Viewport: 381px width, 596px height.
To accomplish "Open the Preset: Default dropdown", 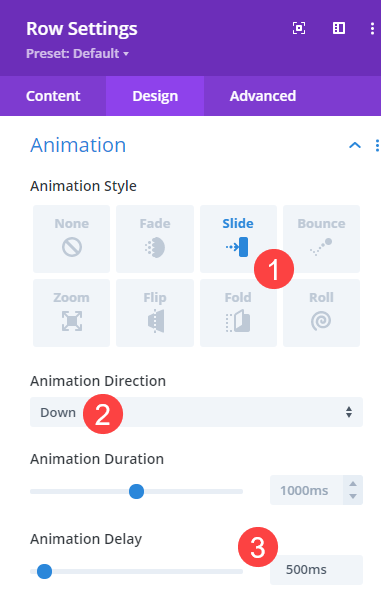I will coord(78,54).
